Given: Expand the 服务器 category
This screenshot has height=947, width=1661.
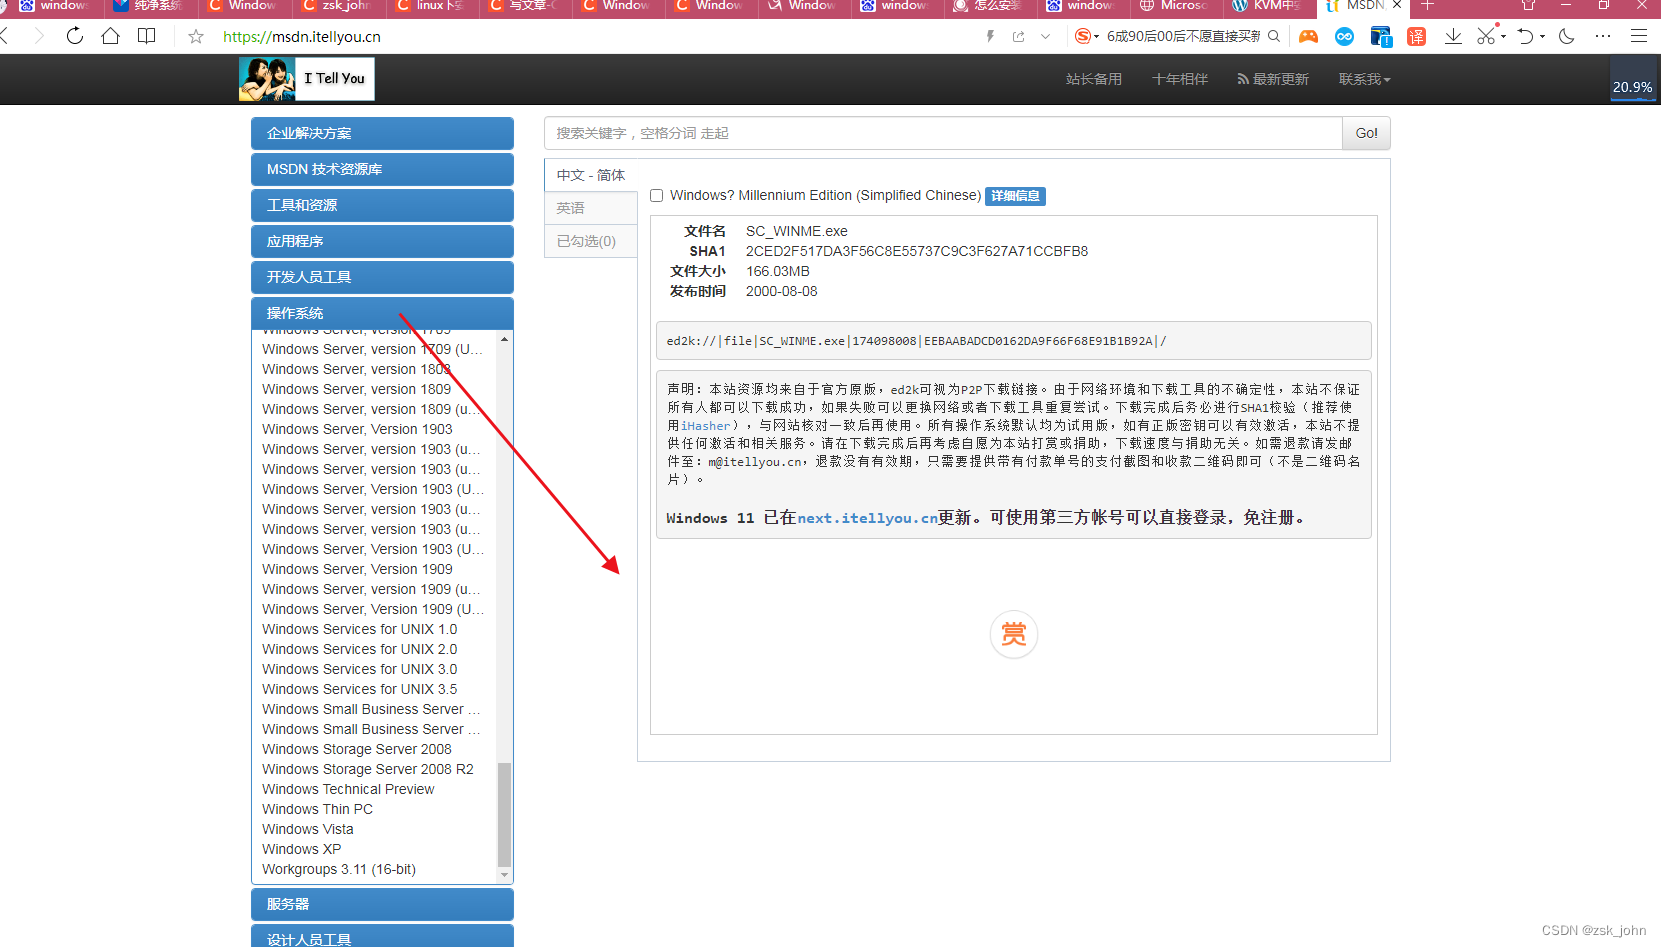Looking at the screenshot, I should [382, 904].
